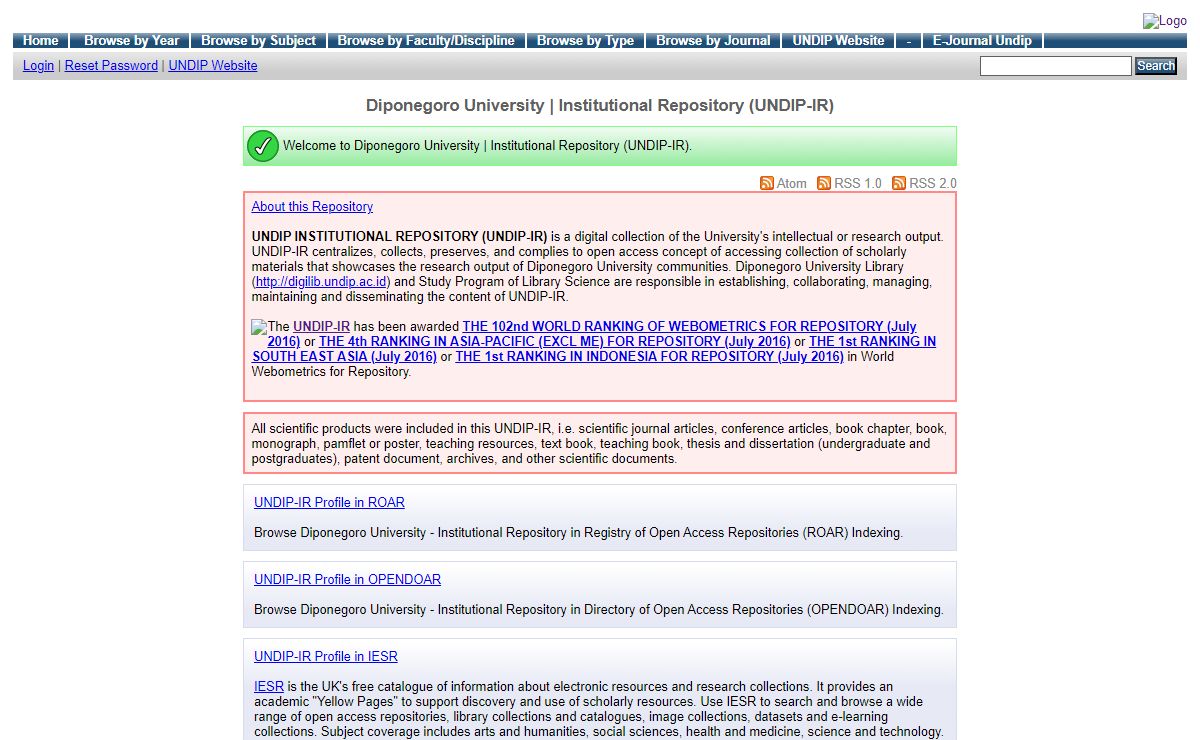Open Browse by Type menu

click(x=585, y=41)
